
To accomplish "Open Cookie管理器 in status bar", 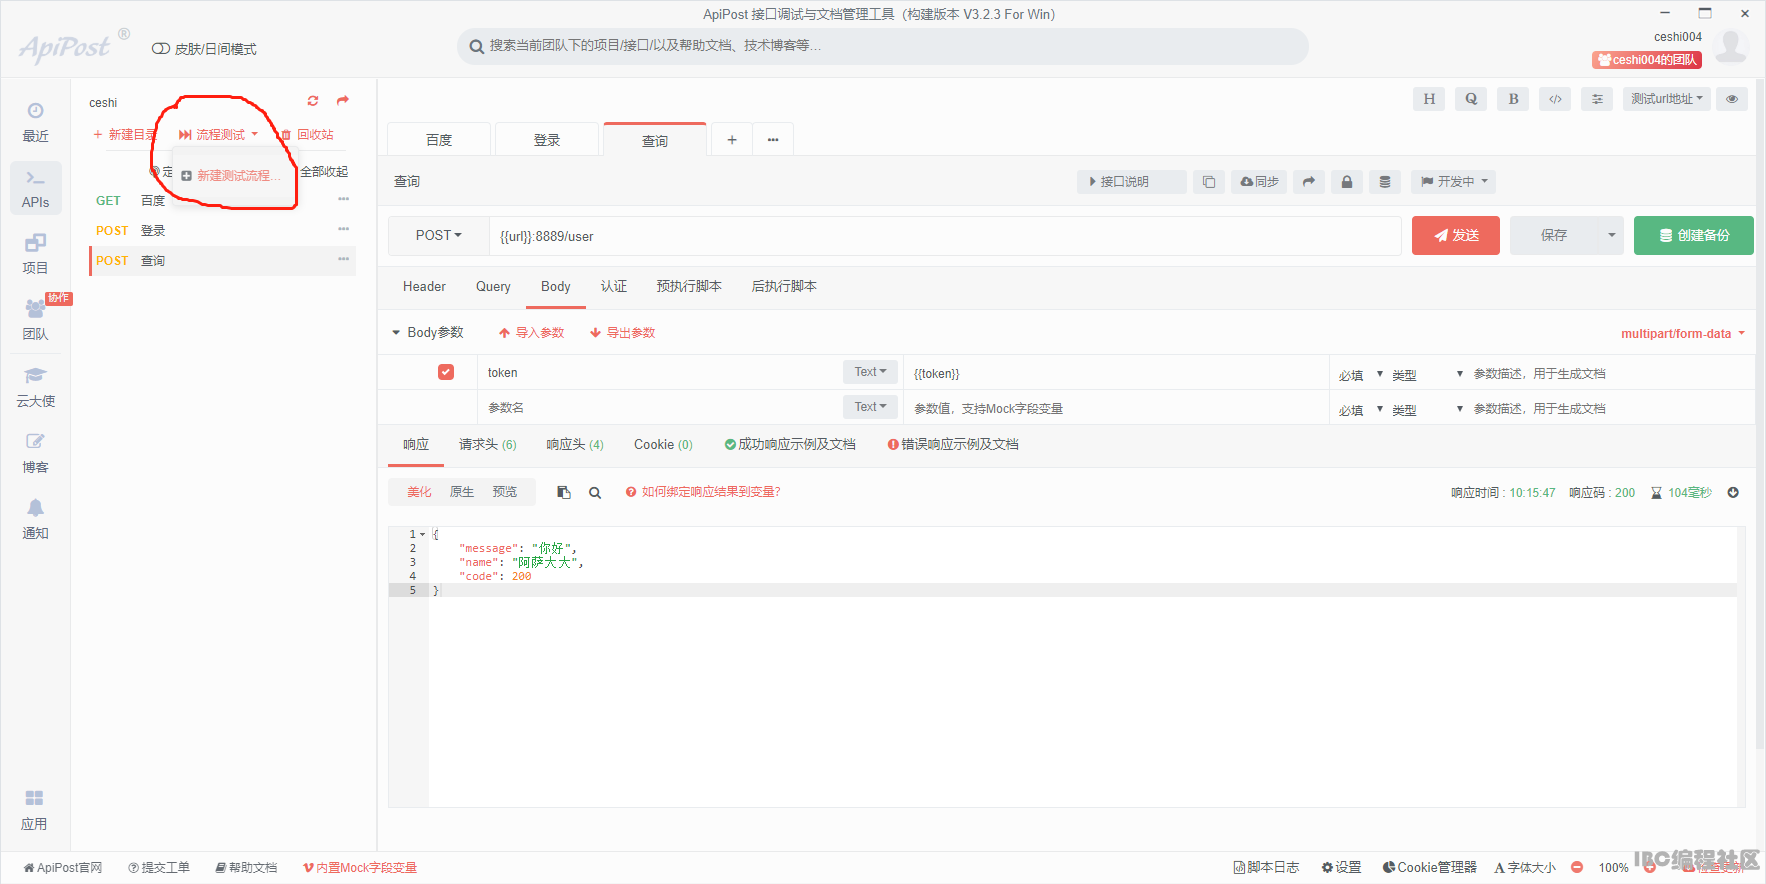I will point(1429,868).
